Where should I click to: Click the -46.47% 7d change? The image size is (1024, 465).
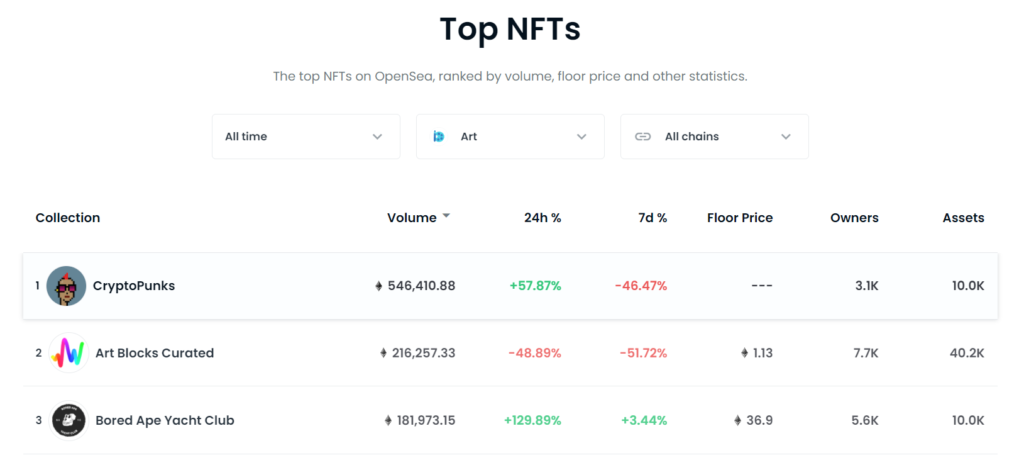[641, 286]
